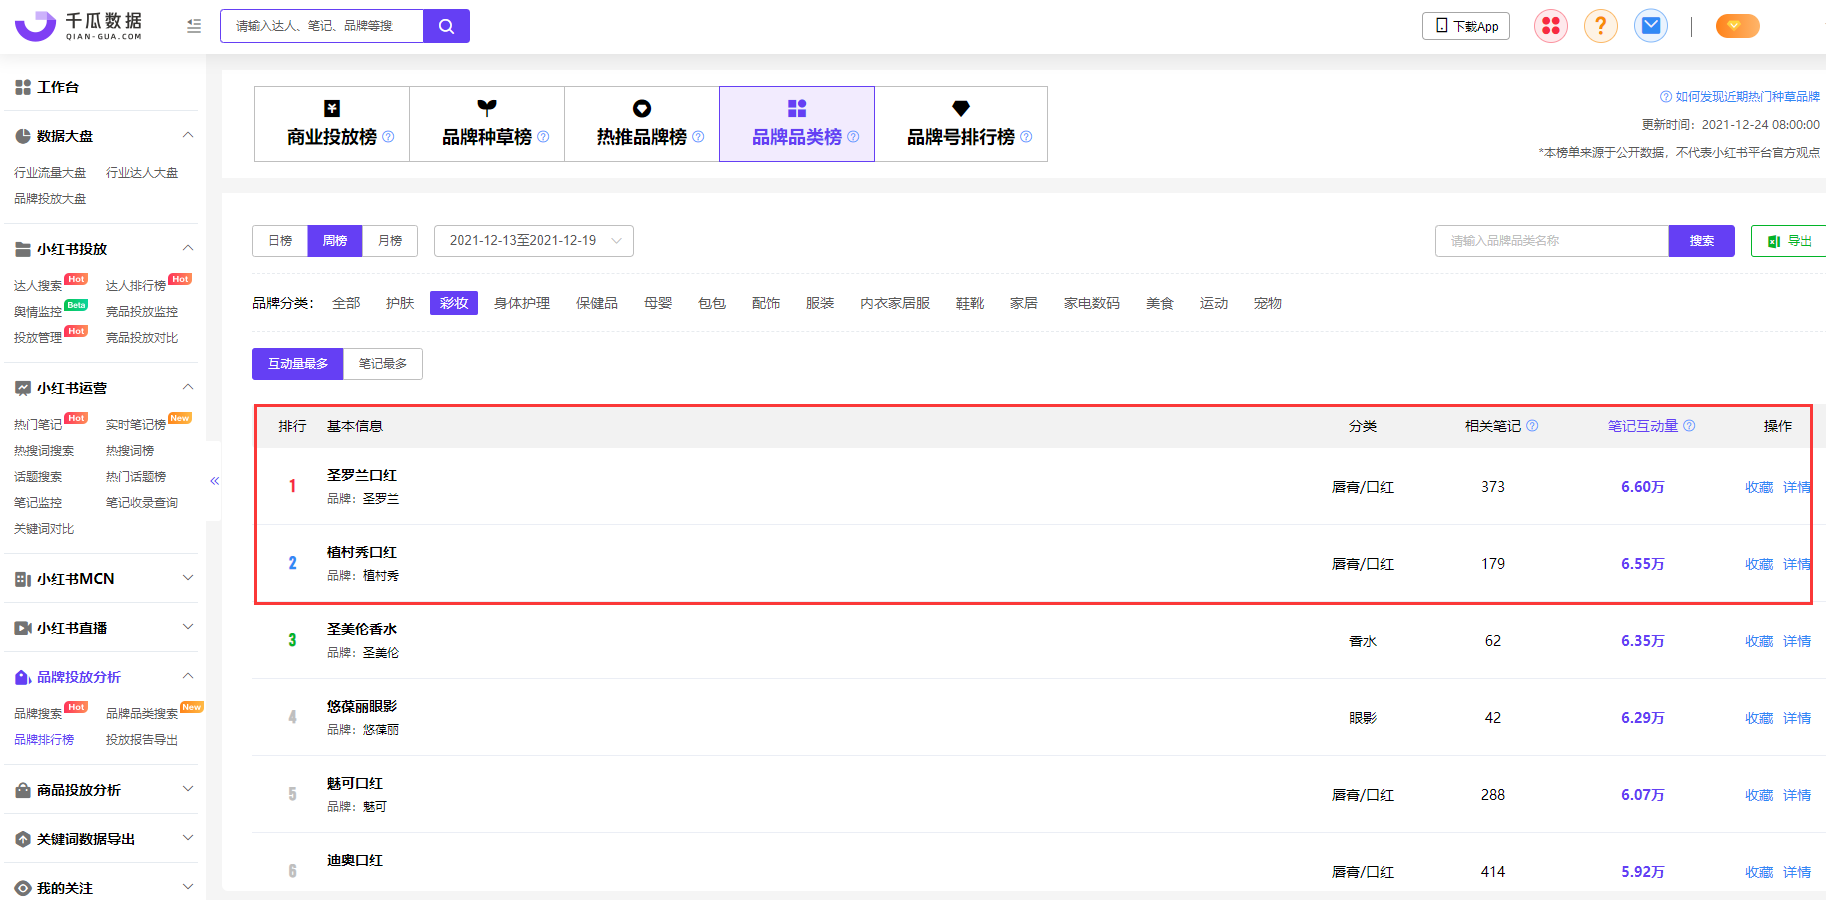
Task: Open the orange help question icon
Action: coord(1601,26)
